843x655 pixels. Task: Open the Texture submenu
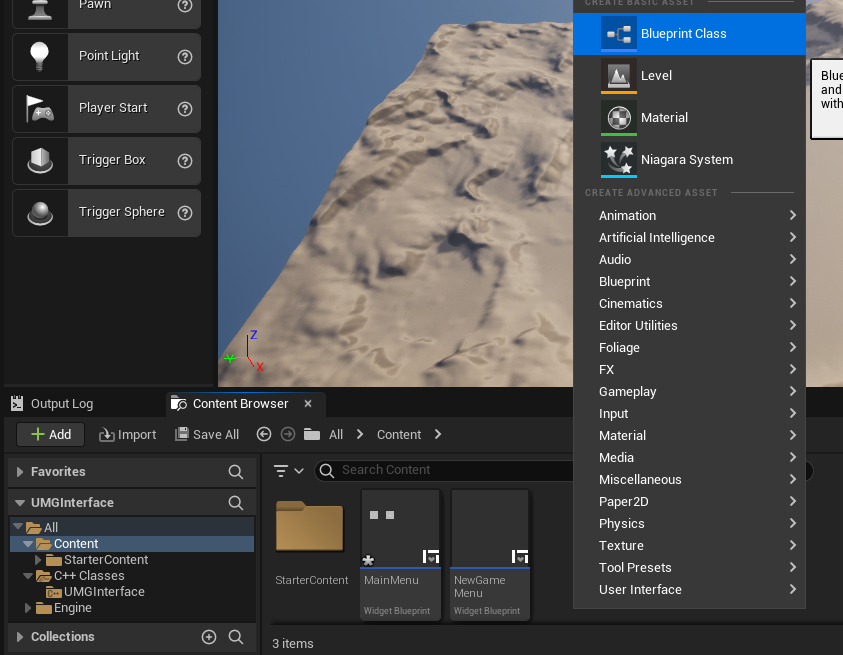point(689,545)
